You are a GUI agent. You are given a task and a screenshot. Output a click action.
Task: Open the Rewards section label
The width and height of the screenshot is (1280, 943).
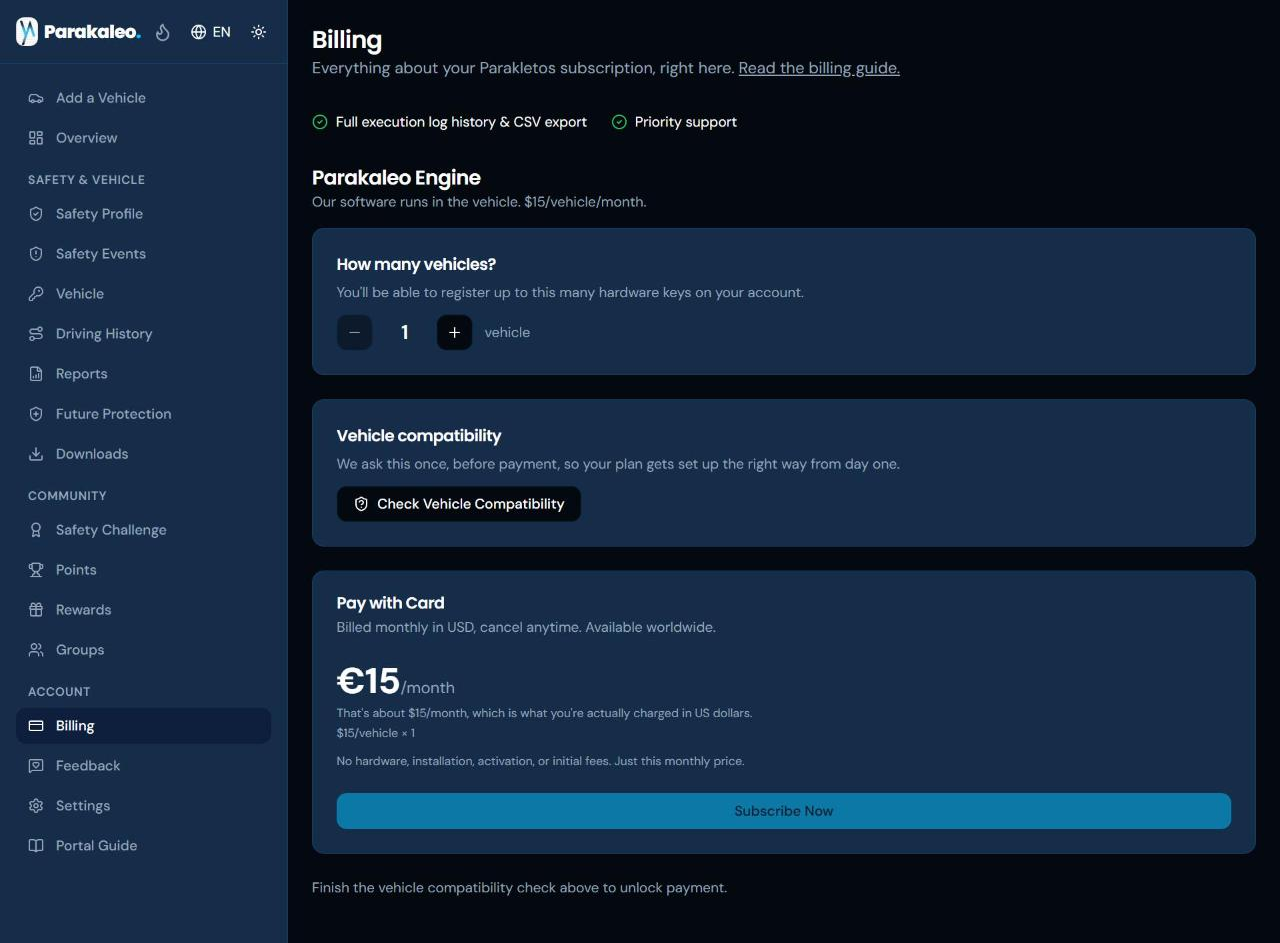[83, 610]
